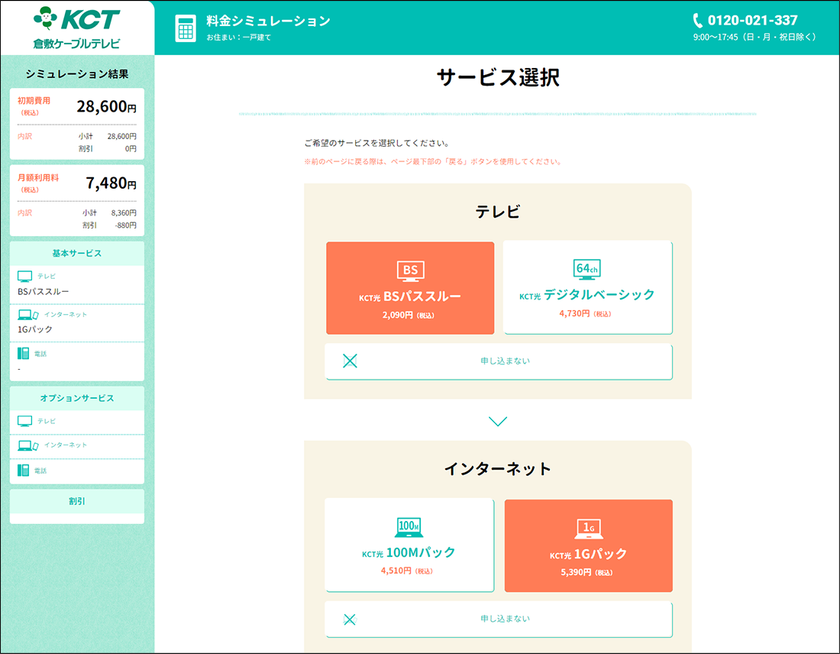Viewport: 840px width, 654px height.
Task: Click the down chevron between テレビ and インターネット
Action: click(x=498, y=421)
